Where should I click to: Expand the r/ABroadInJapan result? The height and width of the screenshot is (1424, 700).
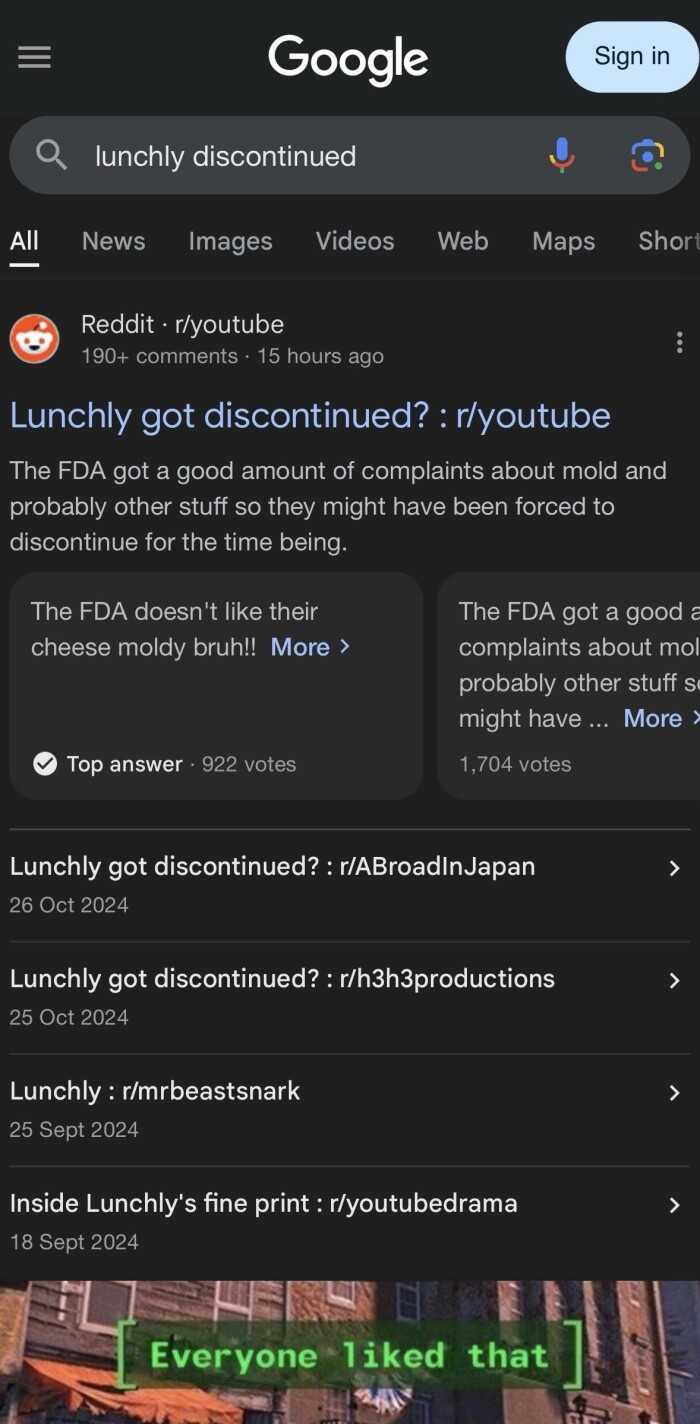[674, 868]
